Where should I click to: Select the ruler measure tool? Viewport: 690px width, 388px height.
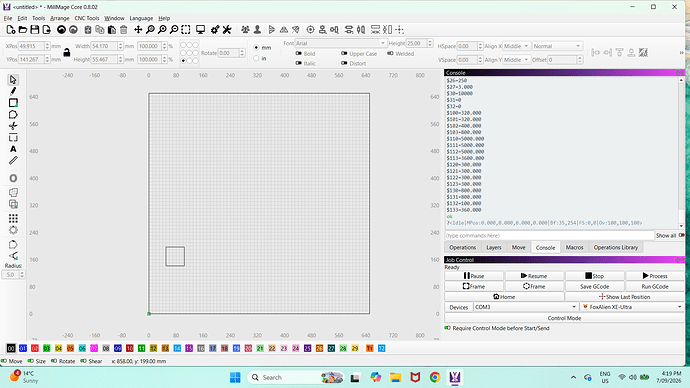point(13,161)
